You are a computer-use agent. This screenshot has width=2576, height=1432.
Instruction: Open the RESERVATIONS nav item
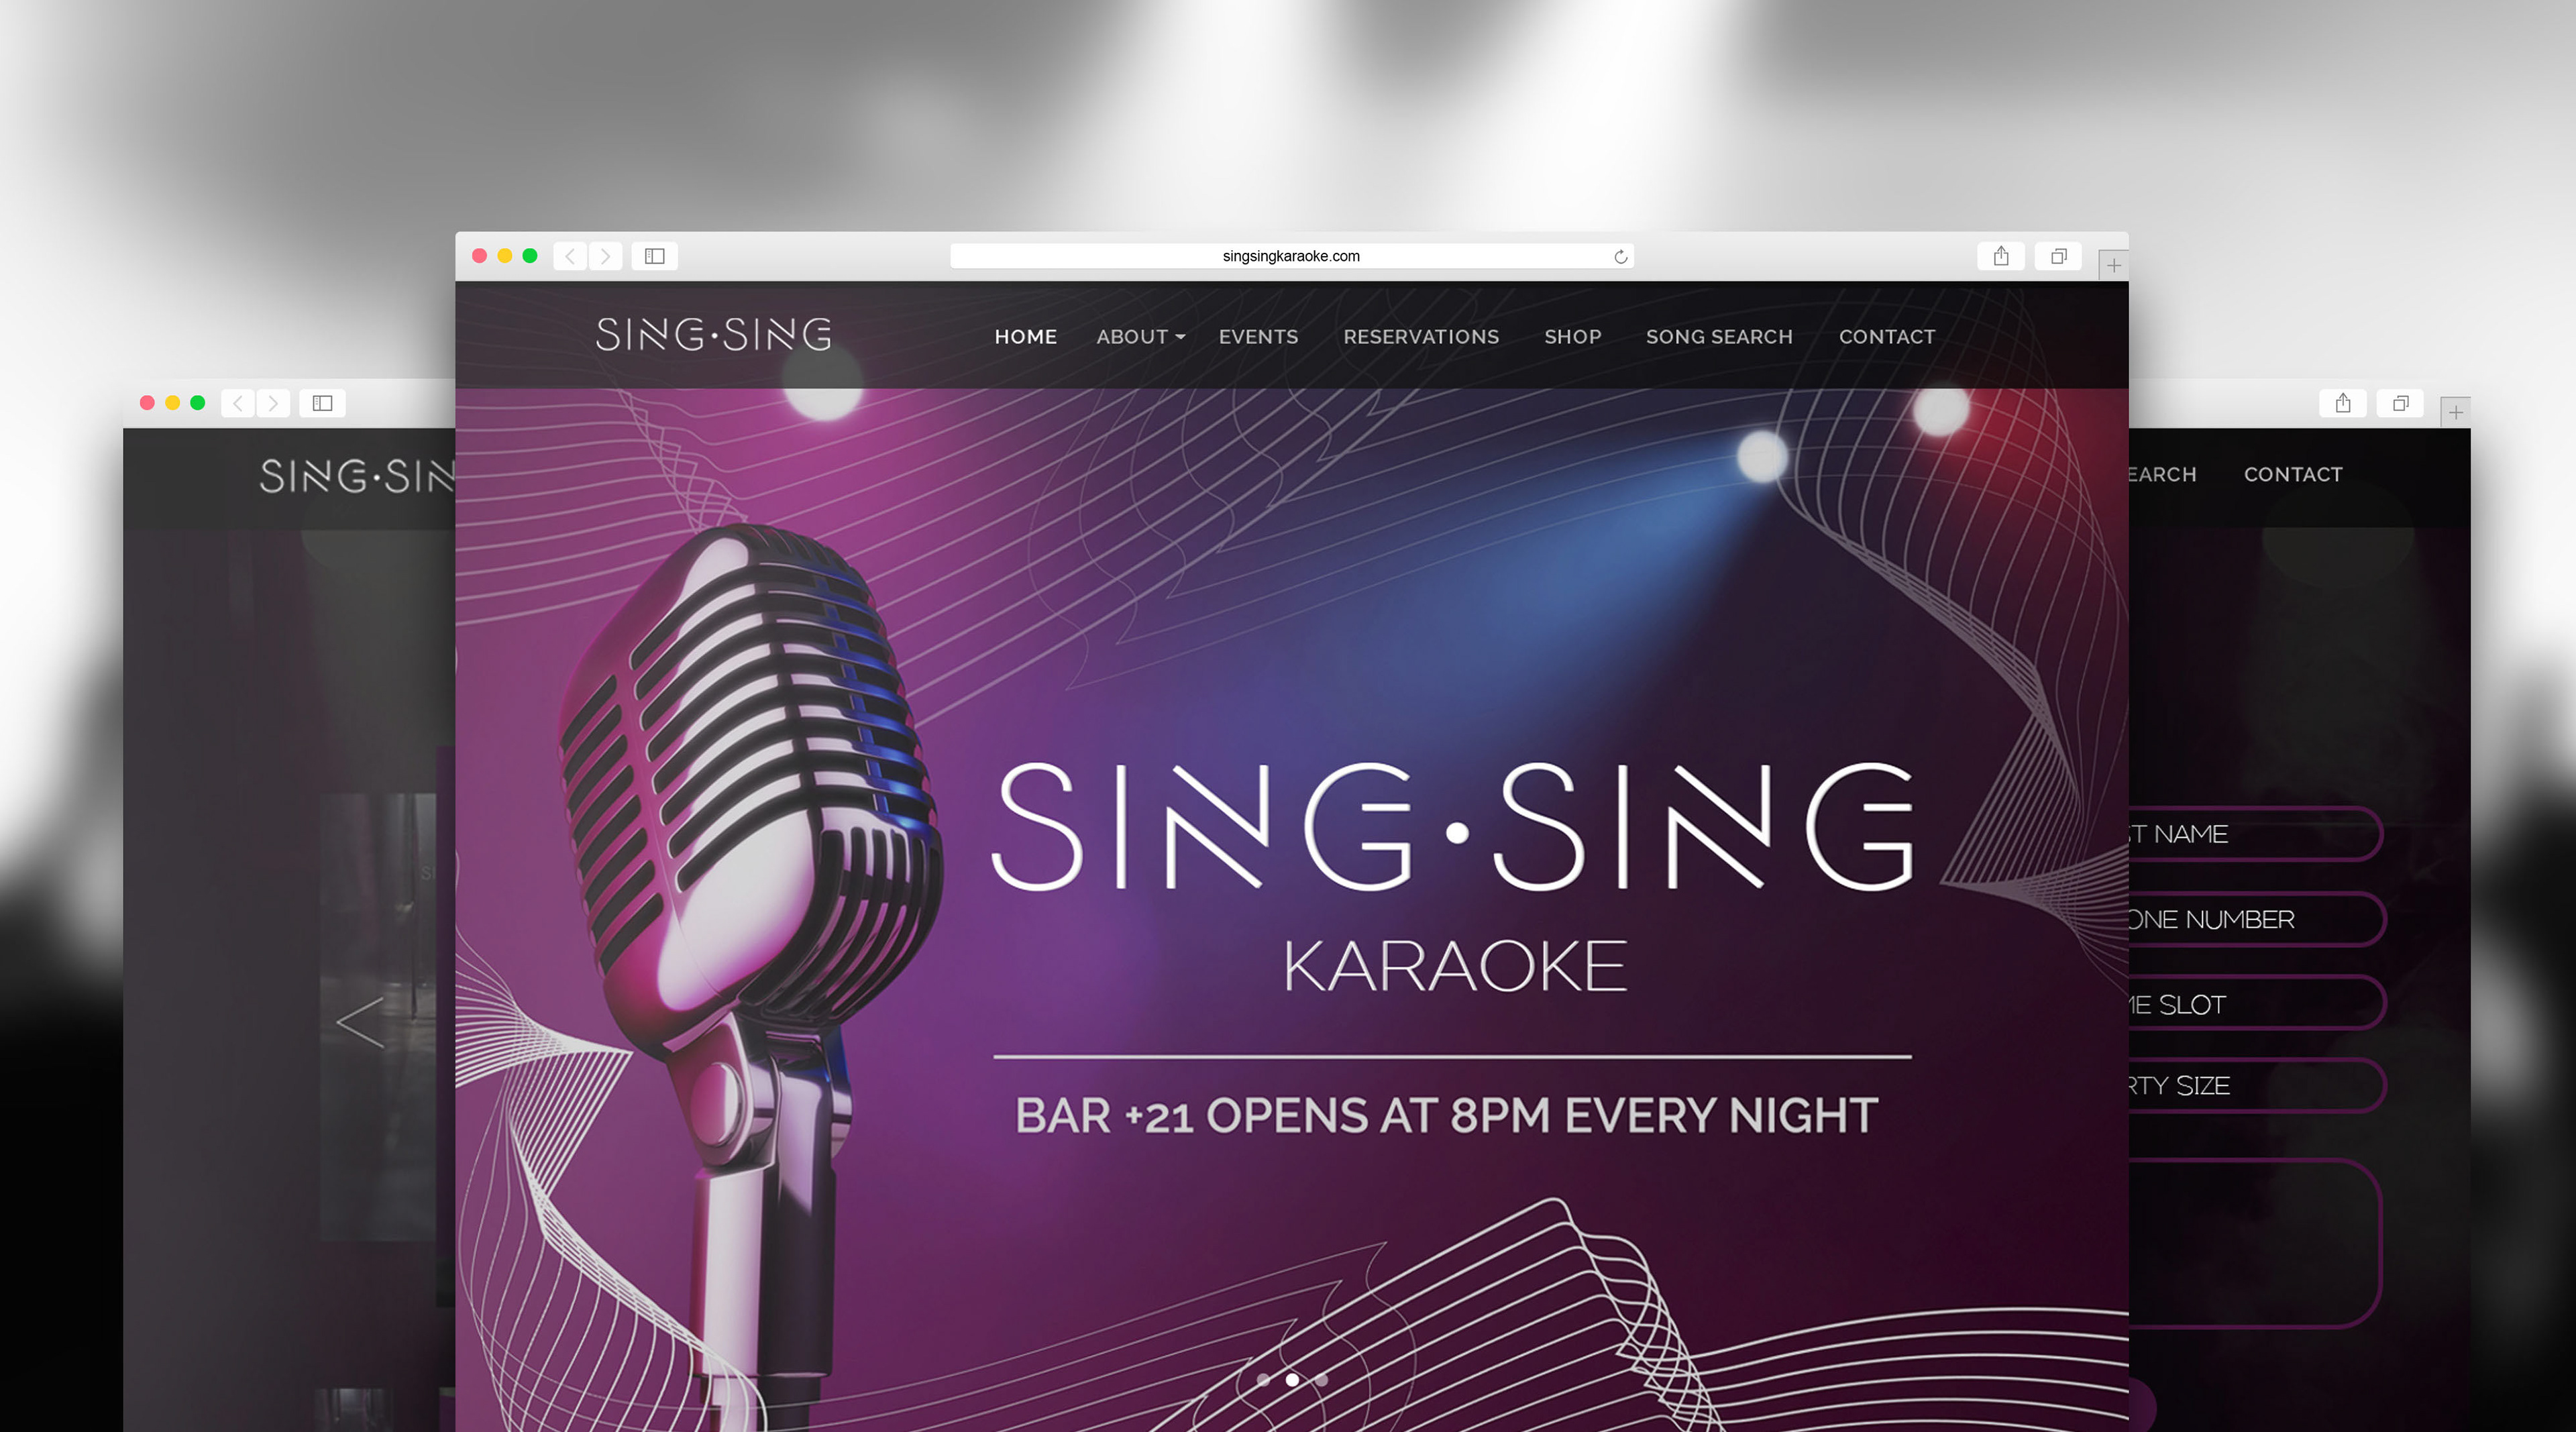(1421, 337)
